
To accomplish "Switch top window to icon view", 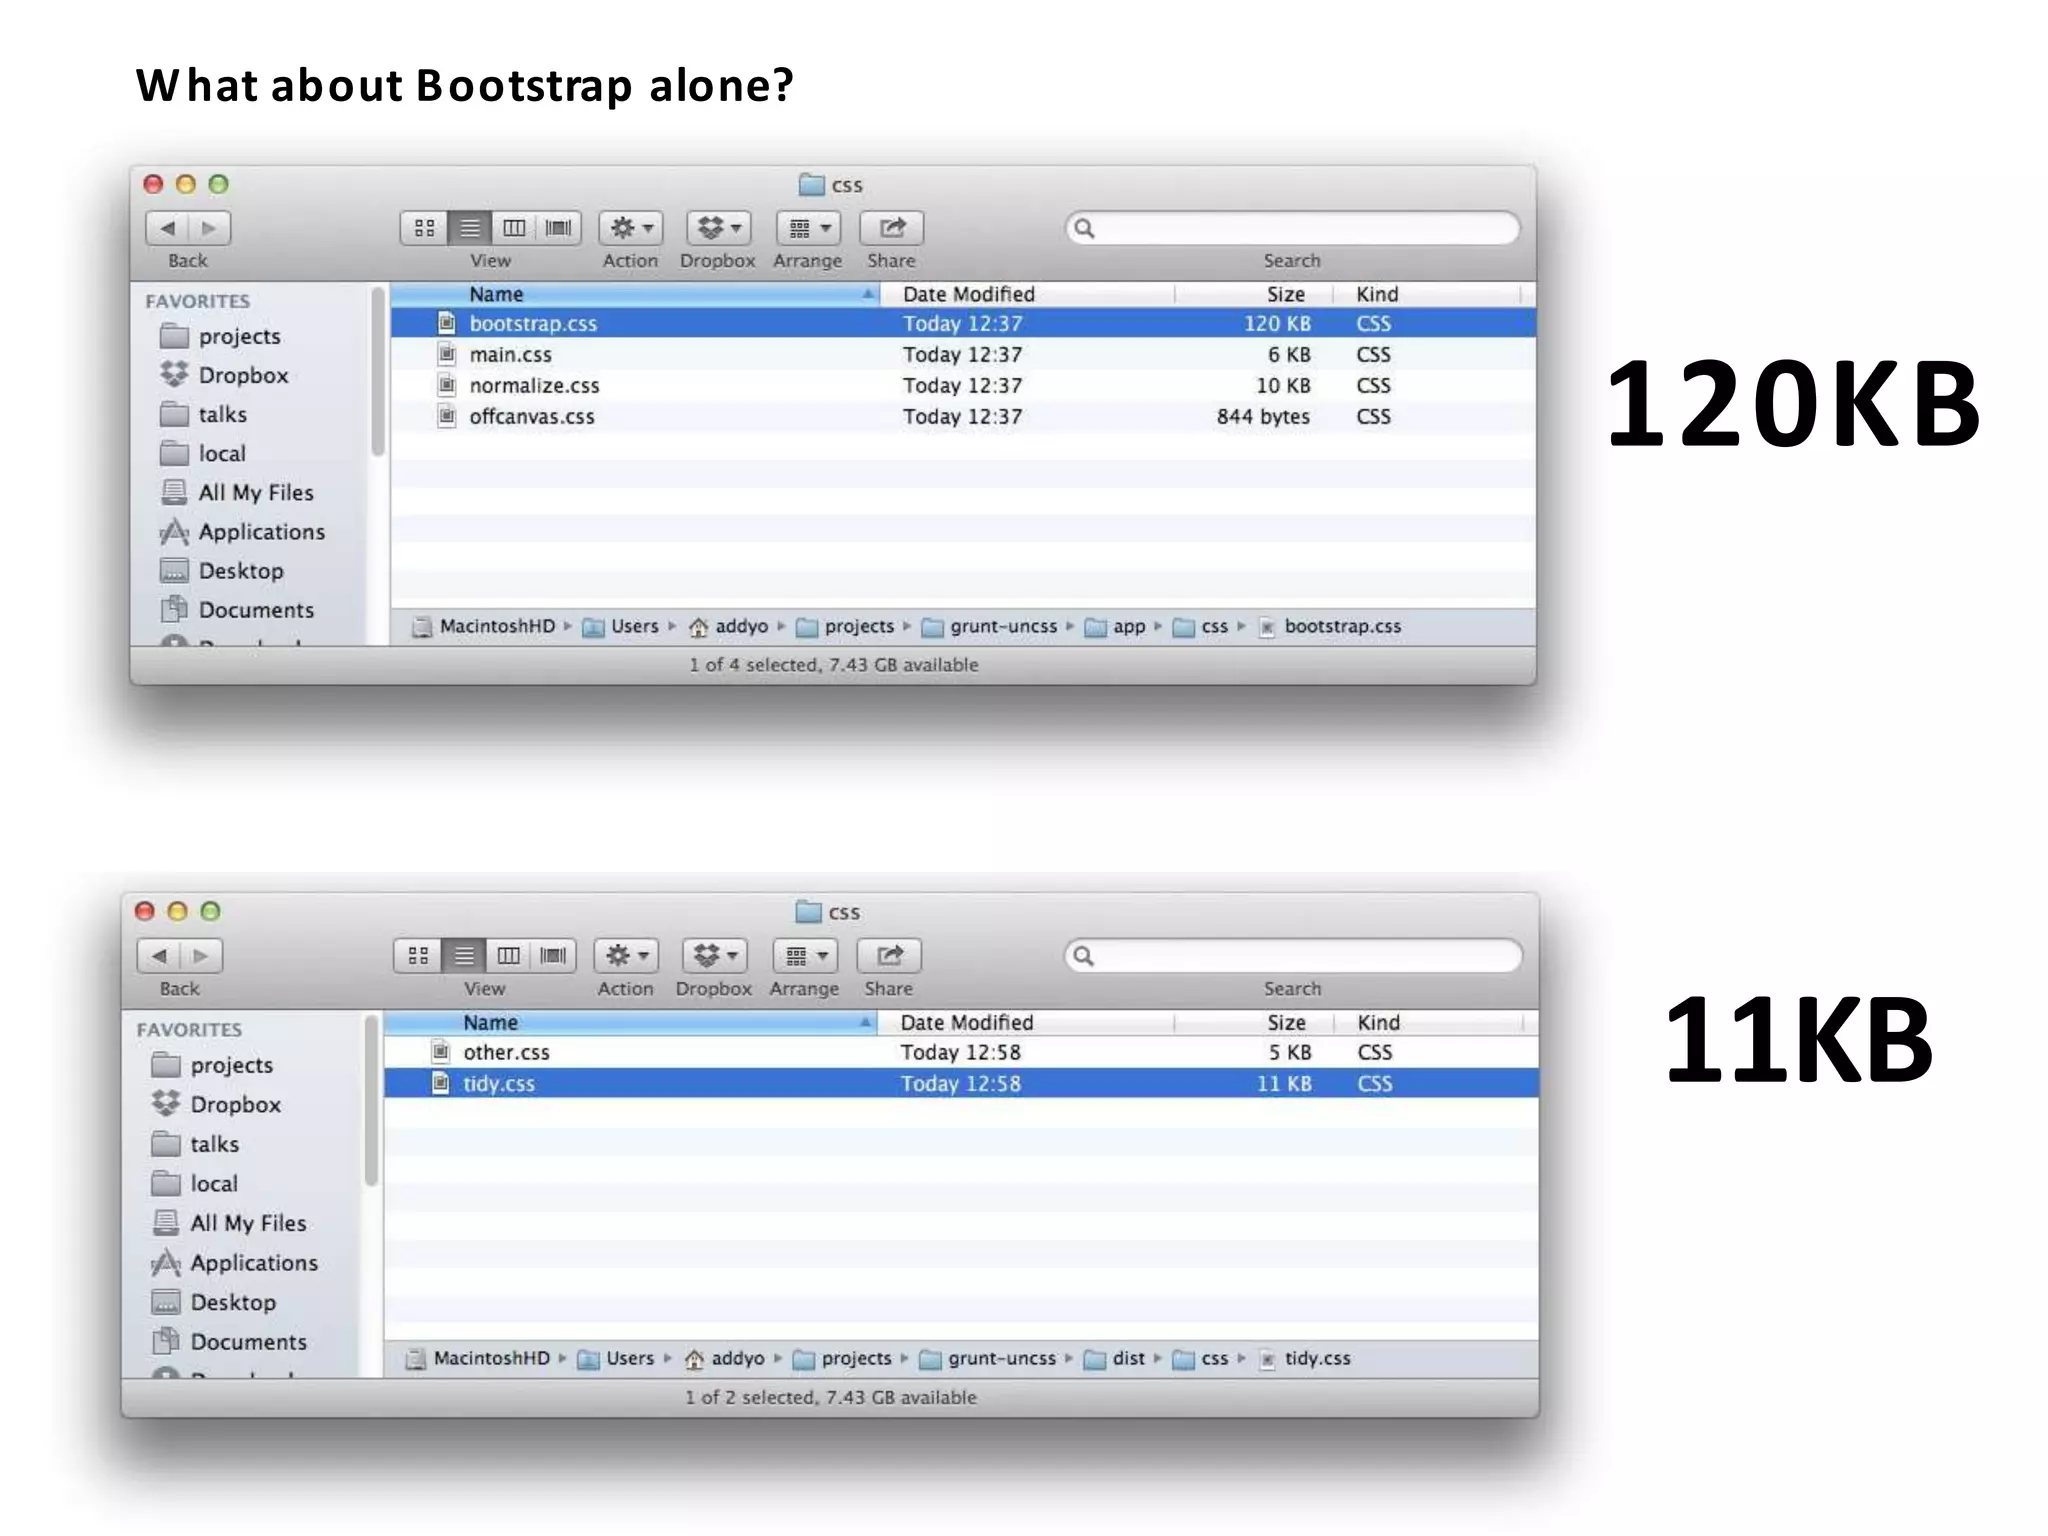I will tap(424, 228).
